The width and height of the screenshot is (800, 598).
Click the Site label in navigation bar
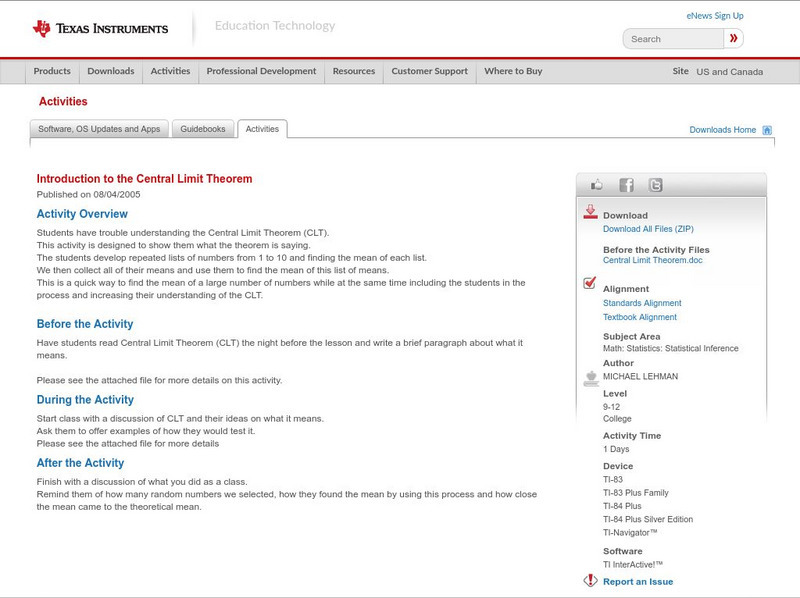pyautogui.click(x=680, y=71)
